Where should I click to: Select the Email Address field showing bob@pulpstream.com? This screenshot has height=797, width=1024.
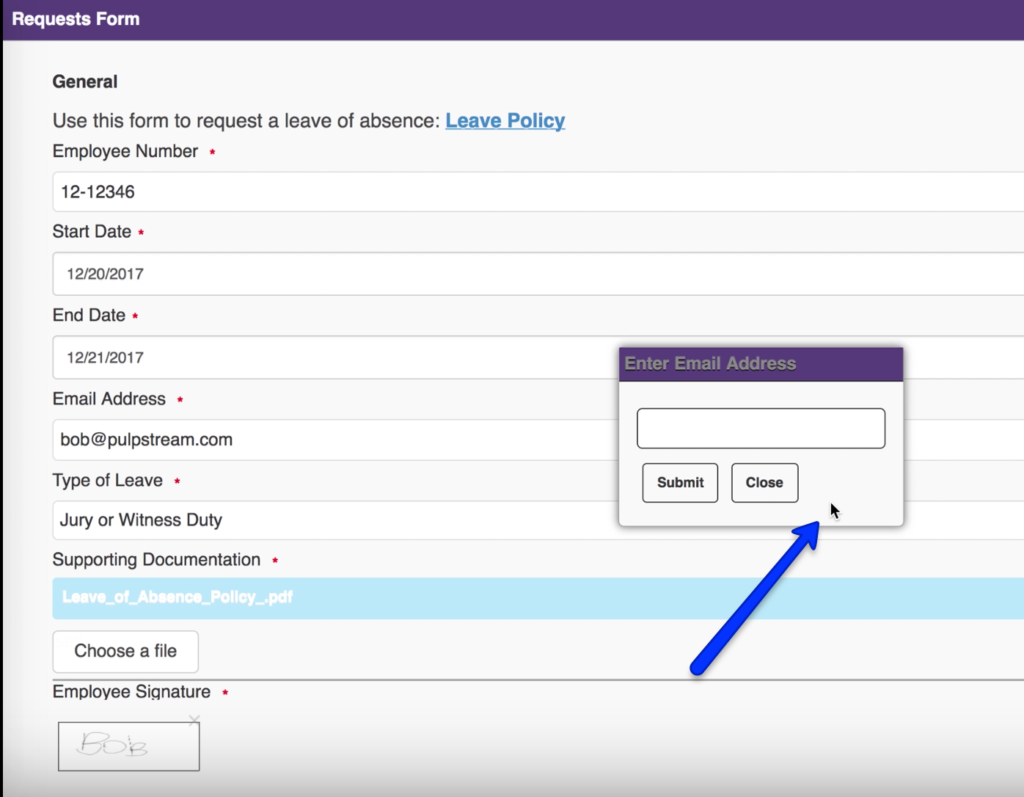[x=300, y=440]
